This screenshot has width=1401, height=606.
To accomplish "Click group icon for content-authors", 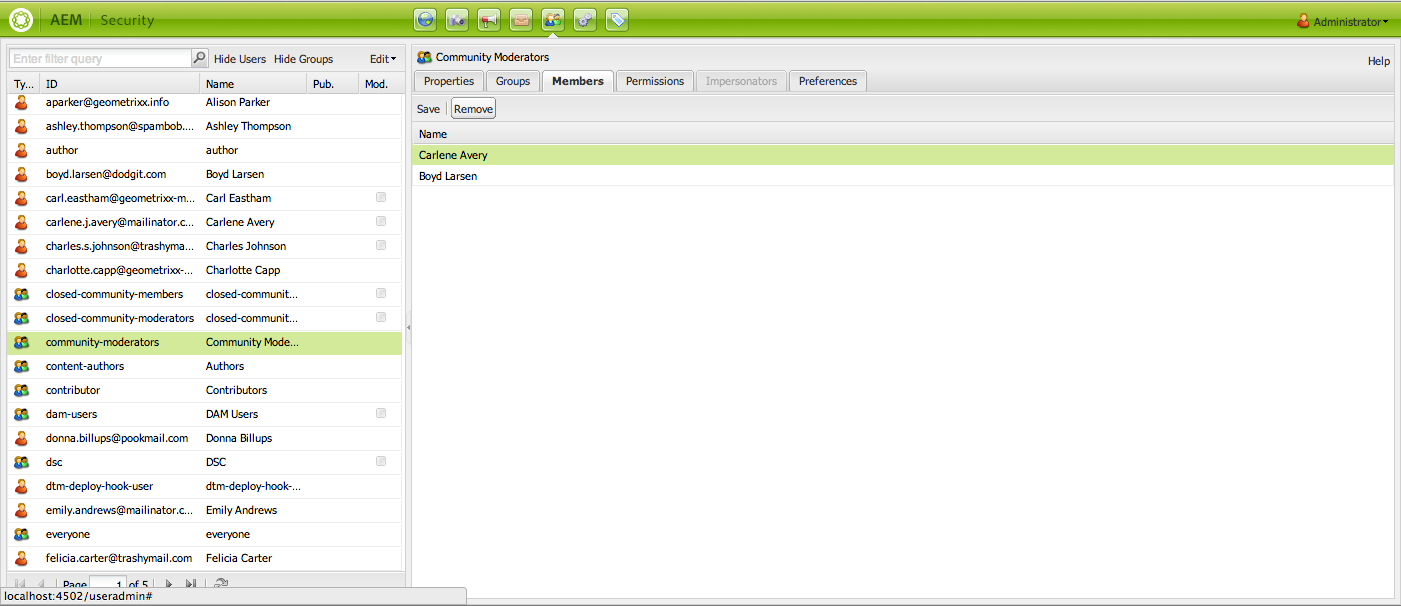I will 21,366.
